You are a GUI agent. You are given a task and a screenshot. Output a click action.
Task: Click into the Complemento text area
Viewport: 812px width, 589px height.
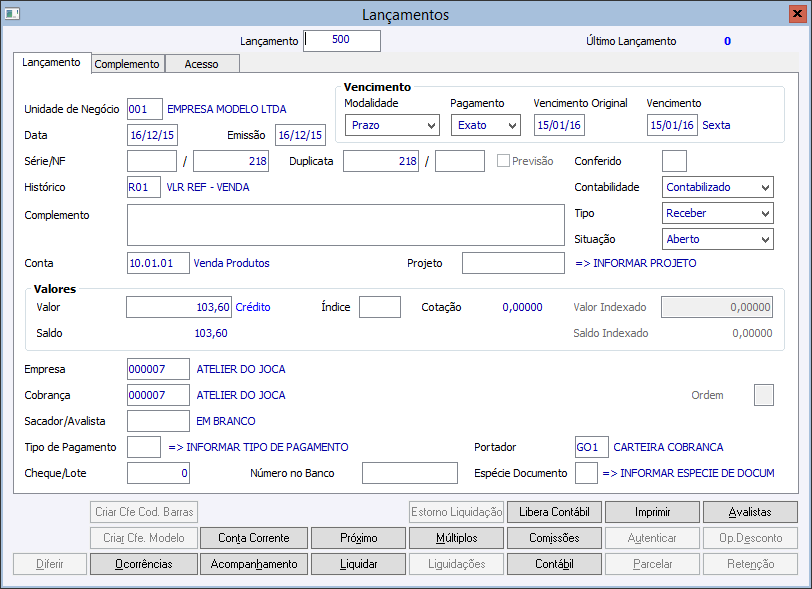(x=345, y=225)
